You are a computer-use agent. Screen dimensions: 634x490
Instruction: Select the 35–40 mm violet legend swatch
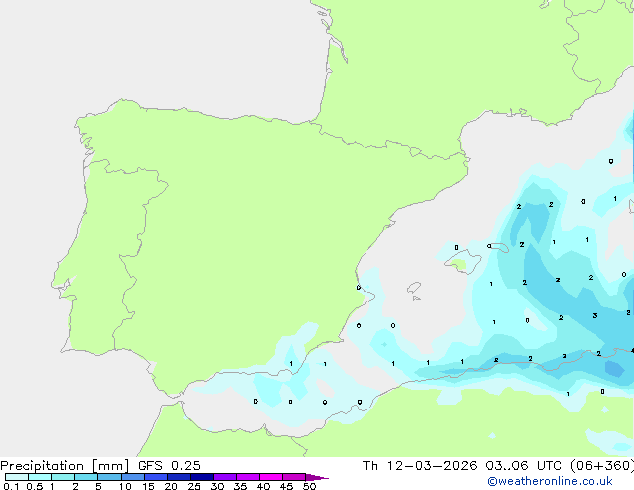(248, 477)
